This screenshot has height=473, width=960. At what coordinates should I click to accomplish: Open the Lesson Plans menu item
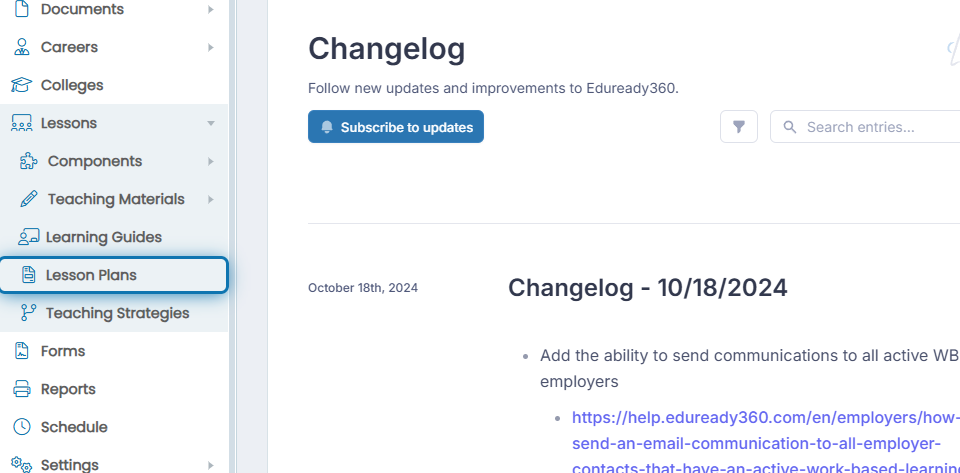tap(113, 275)
